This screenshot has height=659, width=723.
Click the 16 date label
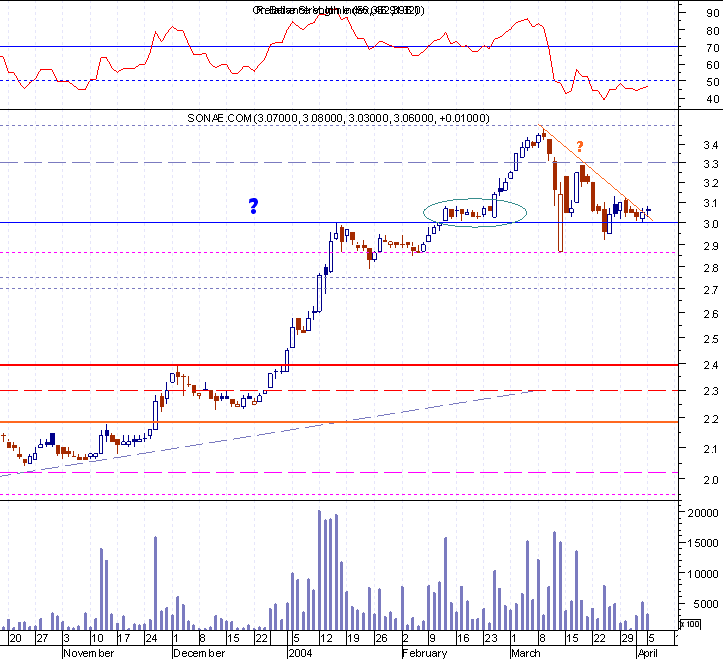(x=463, y=639)
